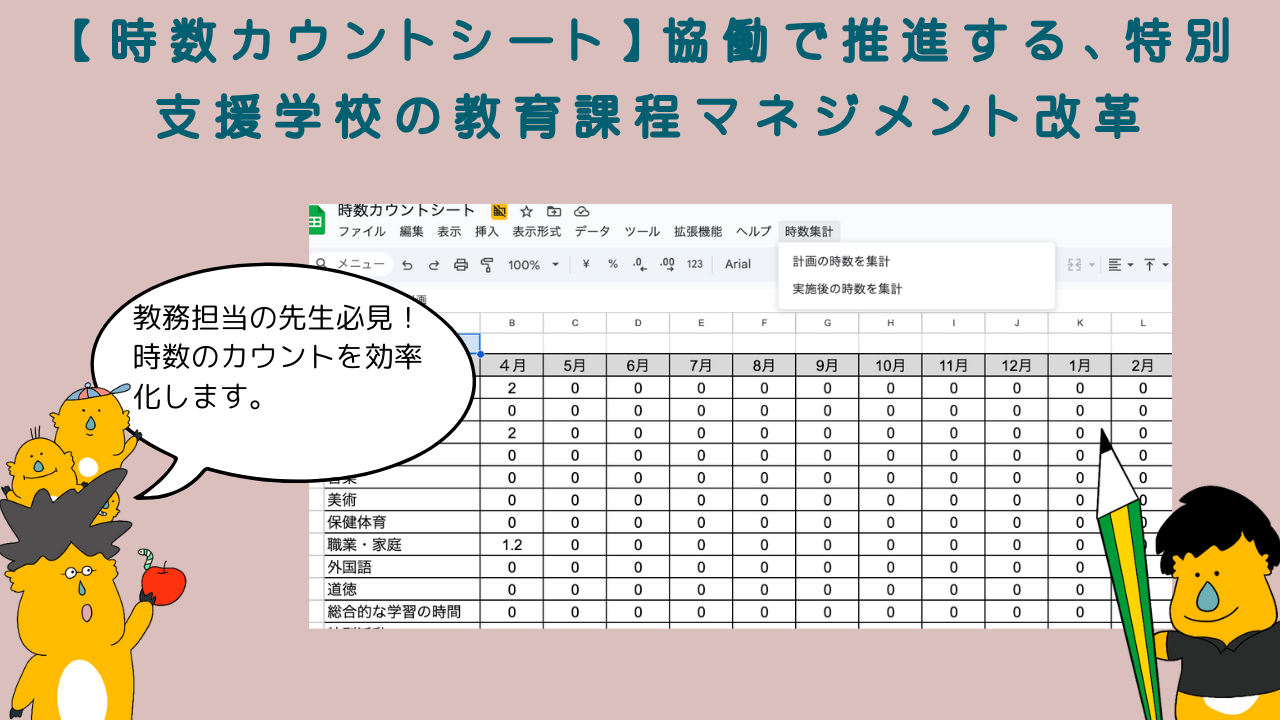
Task: Select the 外国語 row label
Action: click(x=402, y=567)
